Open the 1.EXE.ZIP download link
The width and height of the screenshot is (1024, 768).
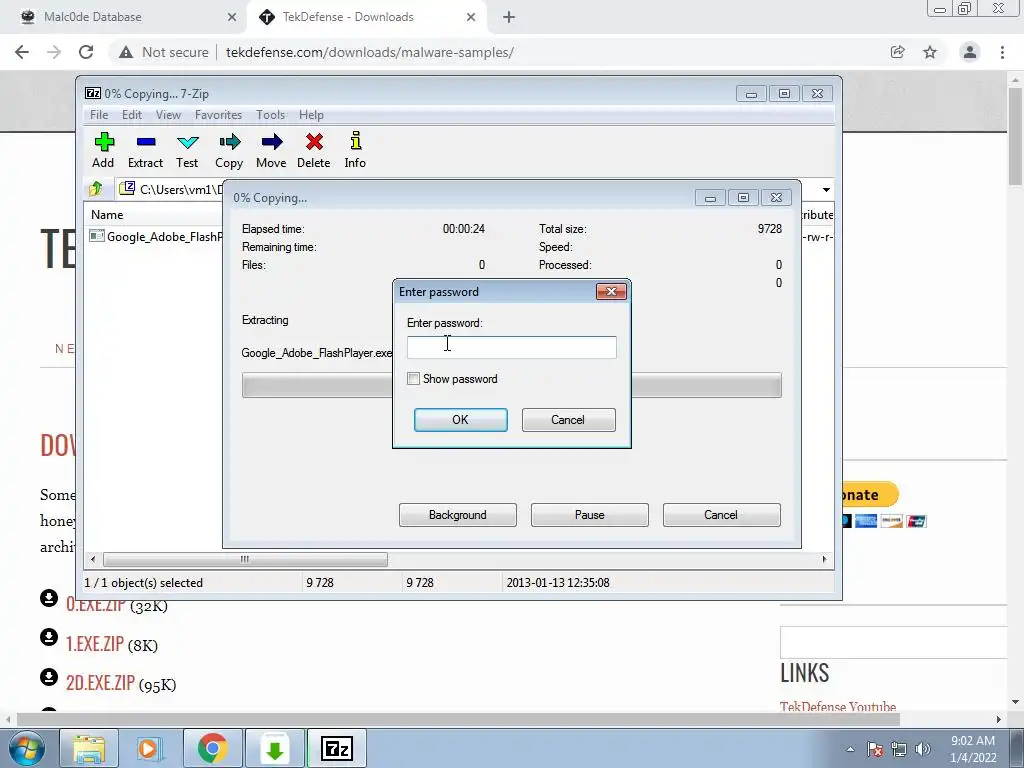coord(95,644)
